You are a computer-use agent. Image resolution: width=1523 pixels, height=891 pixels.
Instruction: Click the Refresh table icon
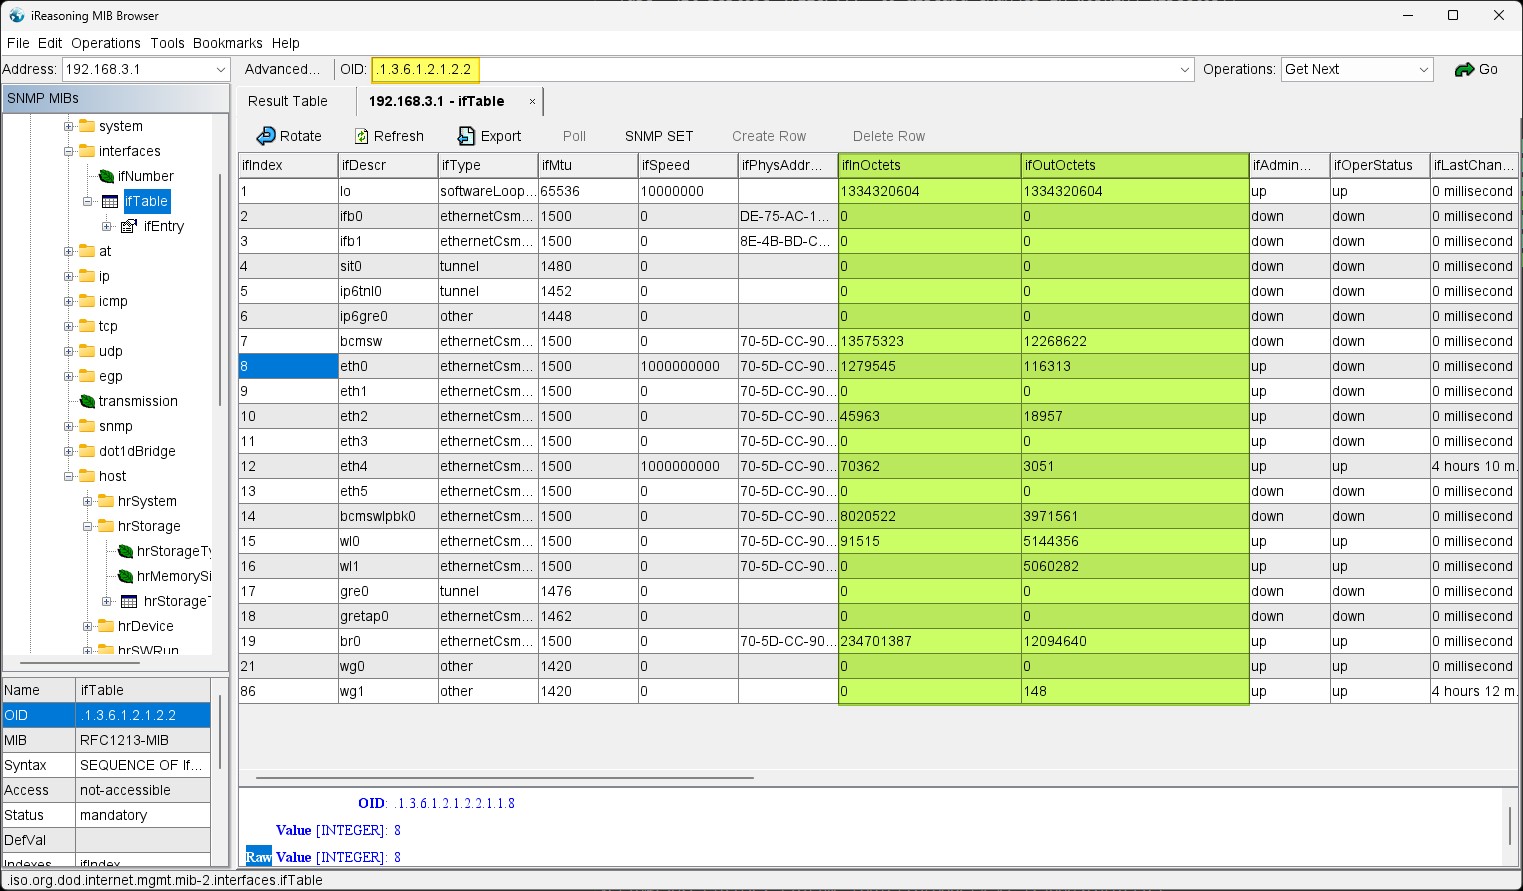[362, 136]
